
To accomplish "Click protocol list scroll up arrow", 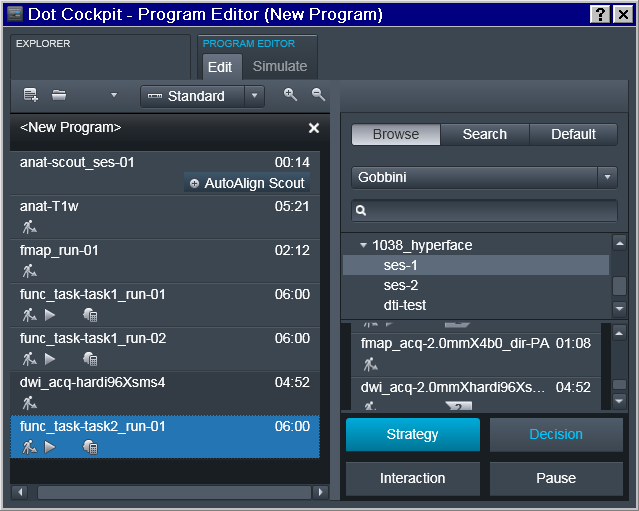I will tap(619, 333).
